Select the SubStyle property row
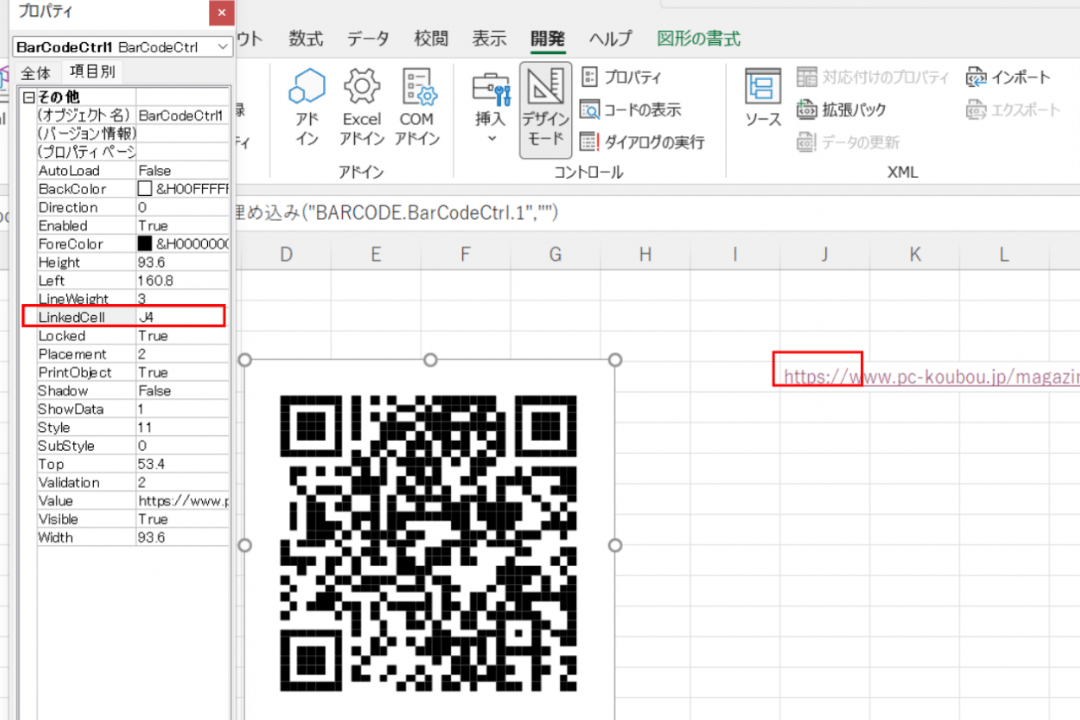Screen dimensions: 1080x720 (133, 446)
